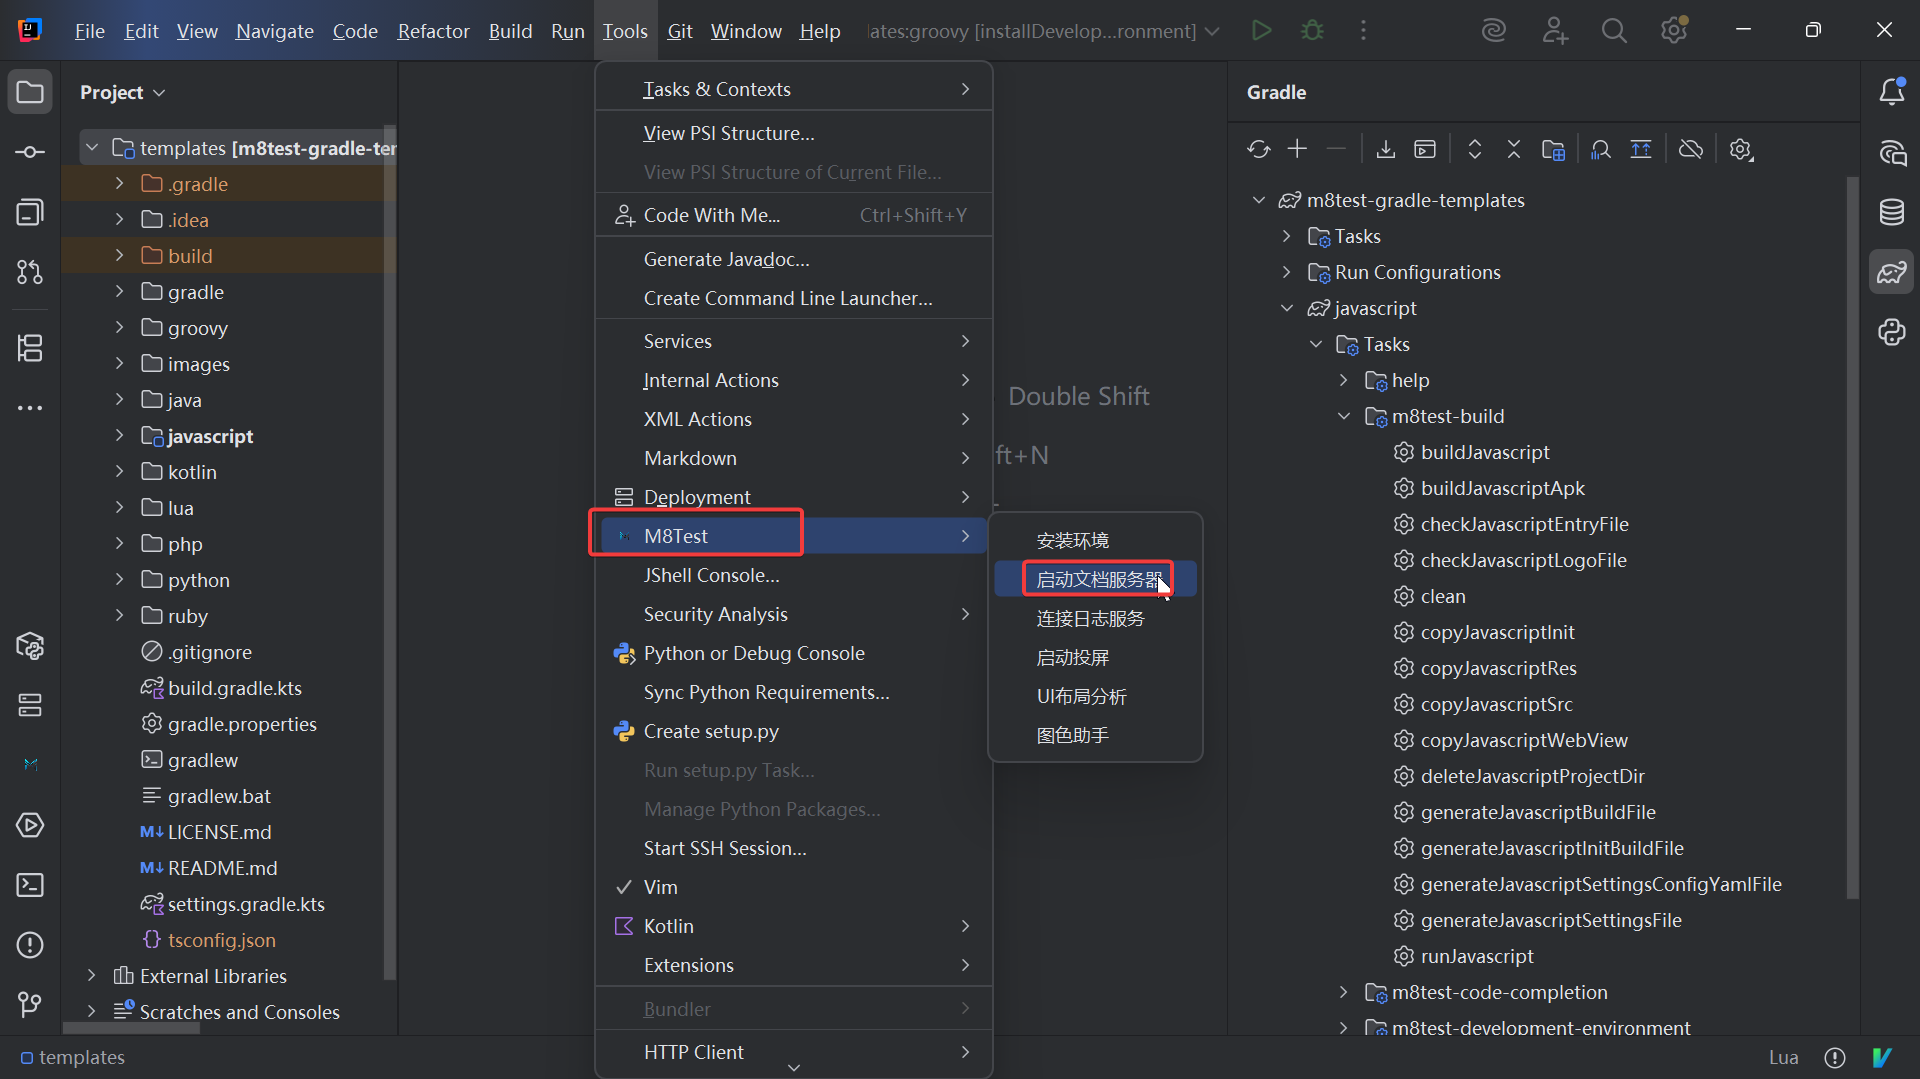Viewport: 1920px width, 1079px height.
Task: Click the Download Sources icon in Gradle toolbar
Action: (1385, 150)
